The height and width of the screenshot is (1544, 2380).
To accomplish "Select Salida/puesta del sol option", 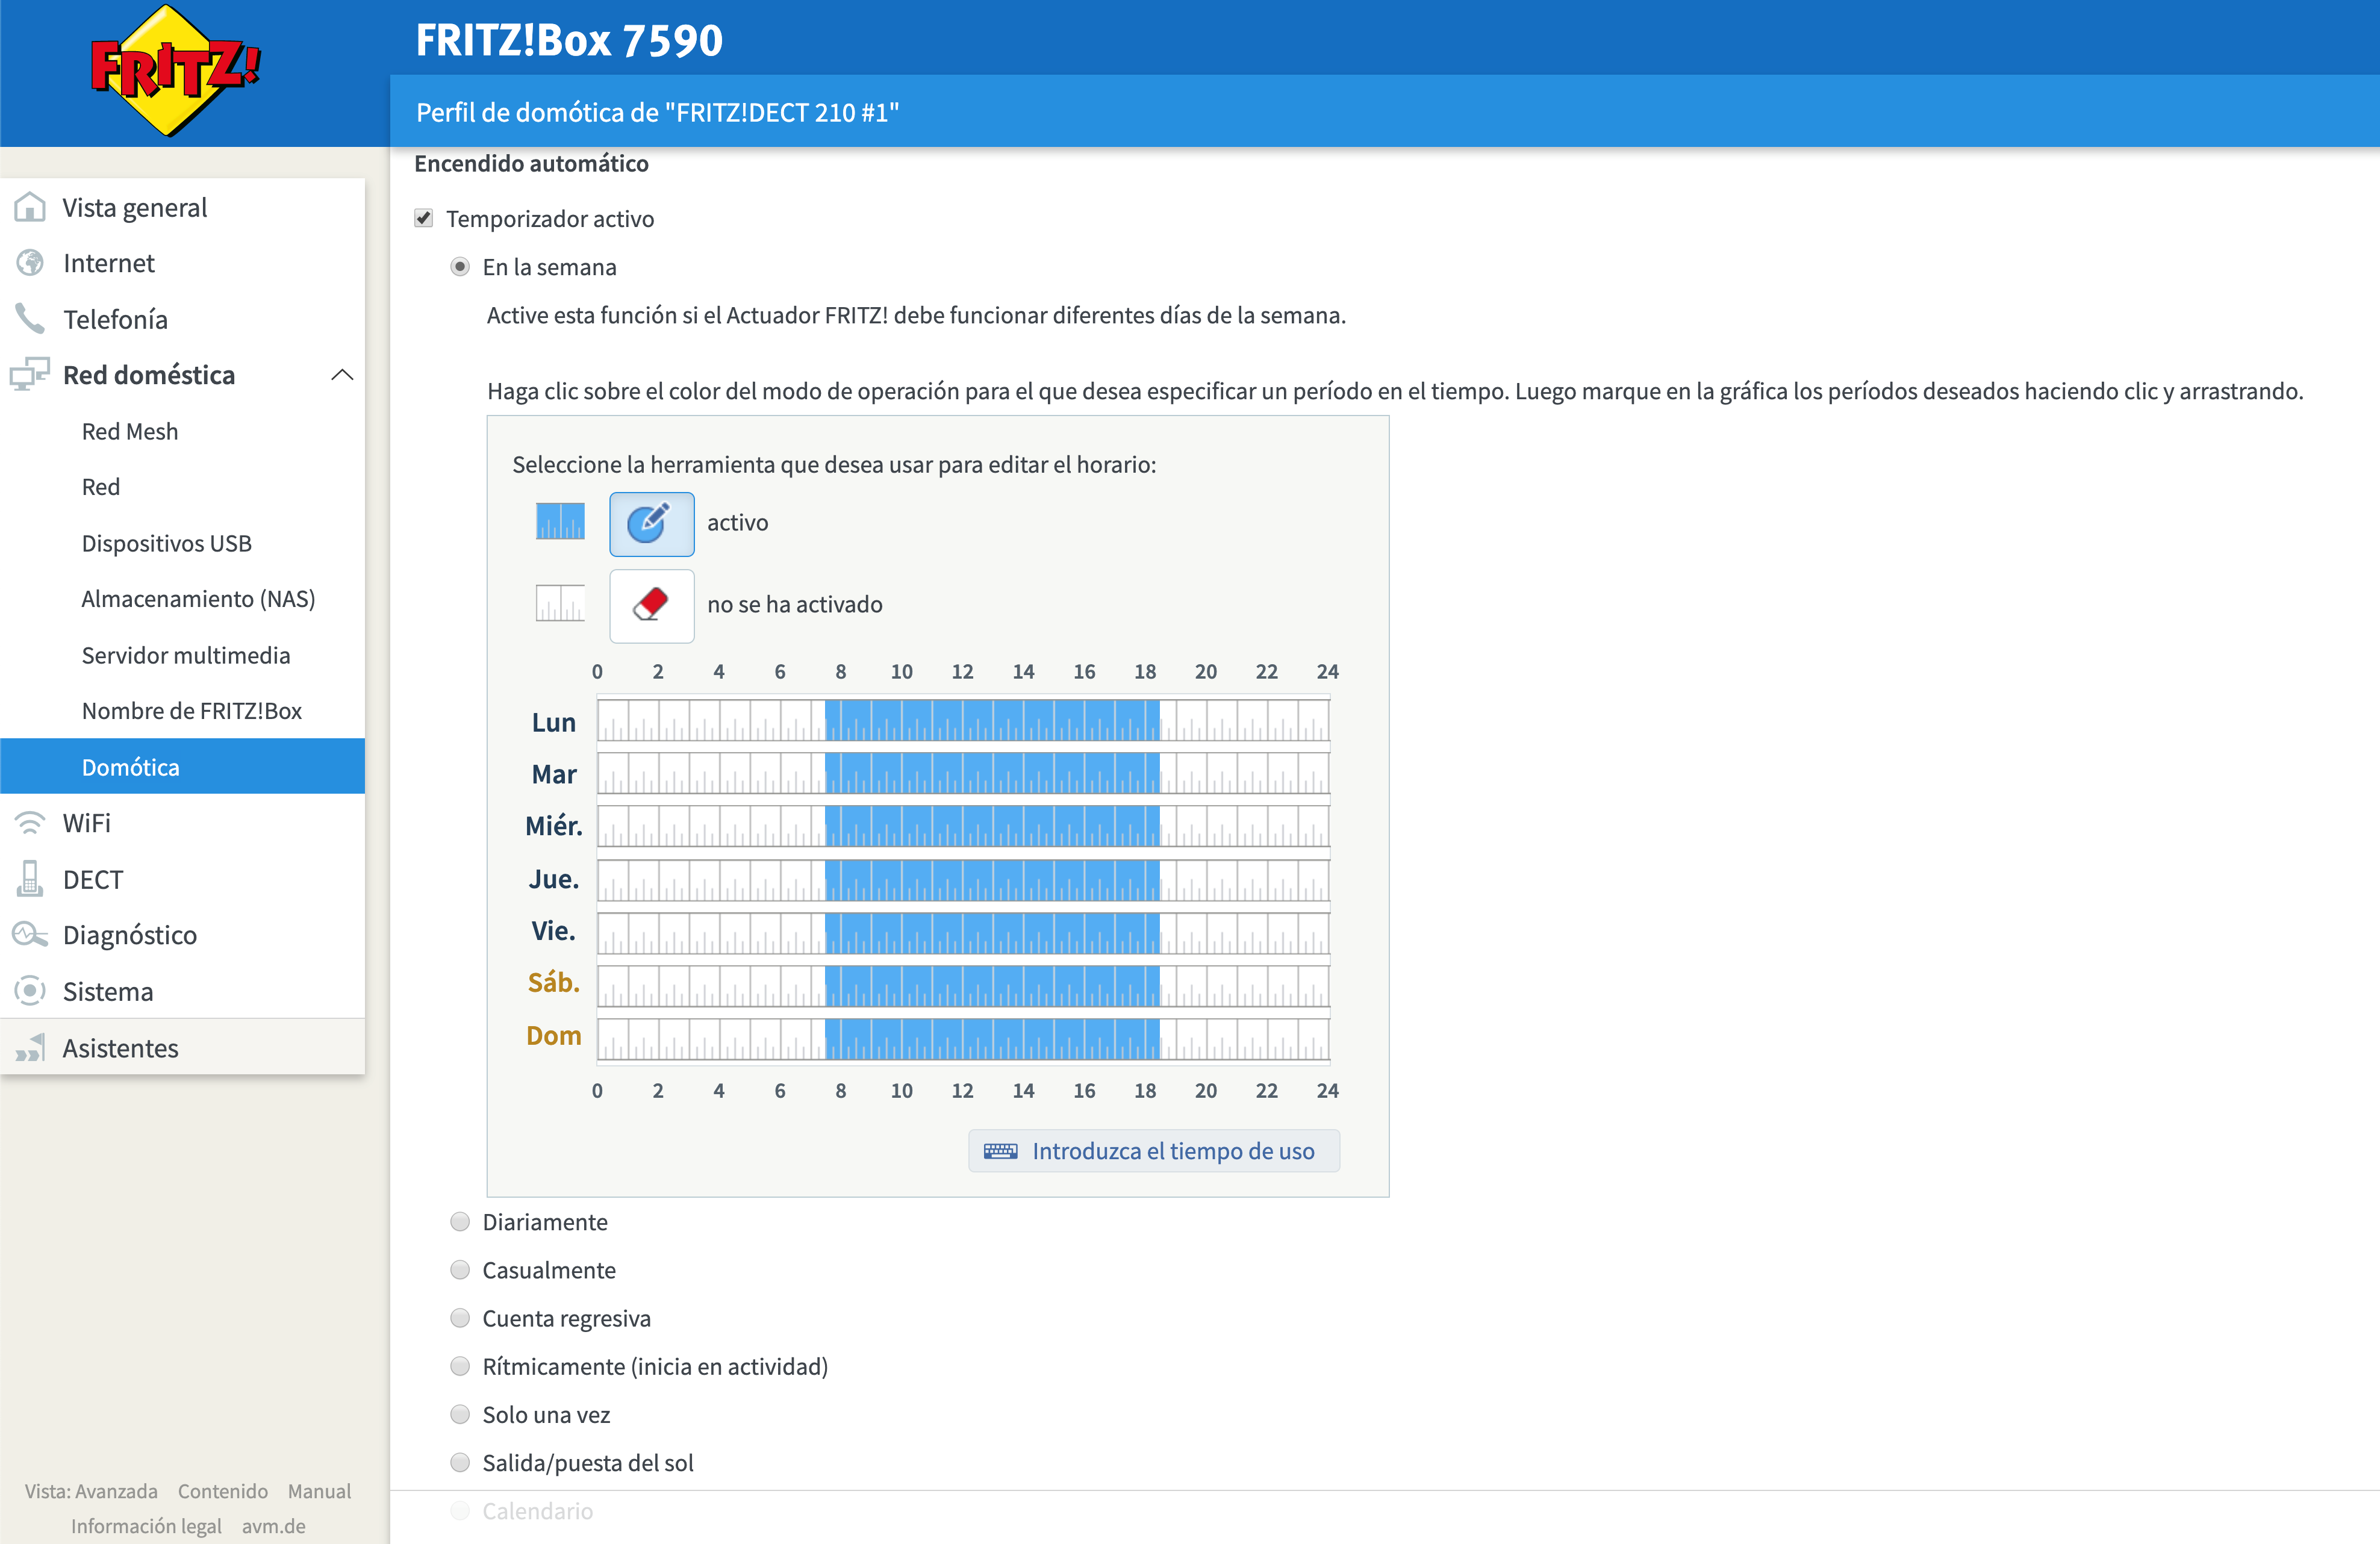I will click(x=460, y=1462).
